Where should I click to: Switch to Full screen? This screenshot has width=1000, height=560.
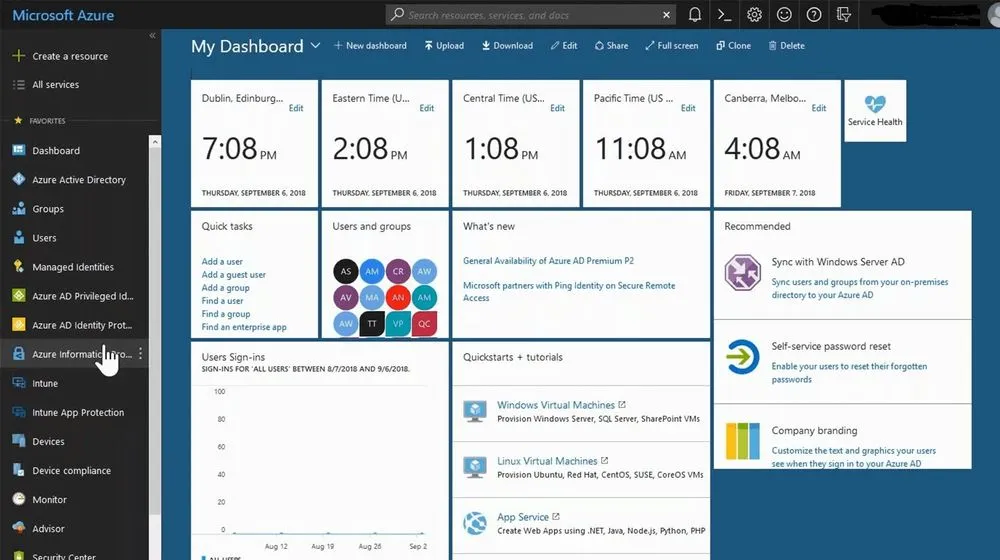pyautogui.click(x=671, y=46)
